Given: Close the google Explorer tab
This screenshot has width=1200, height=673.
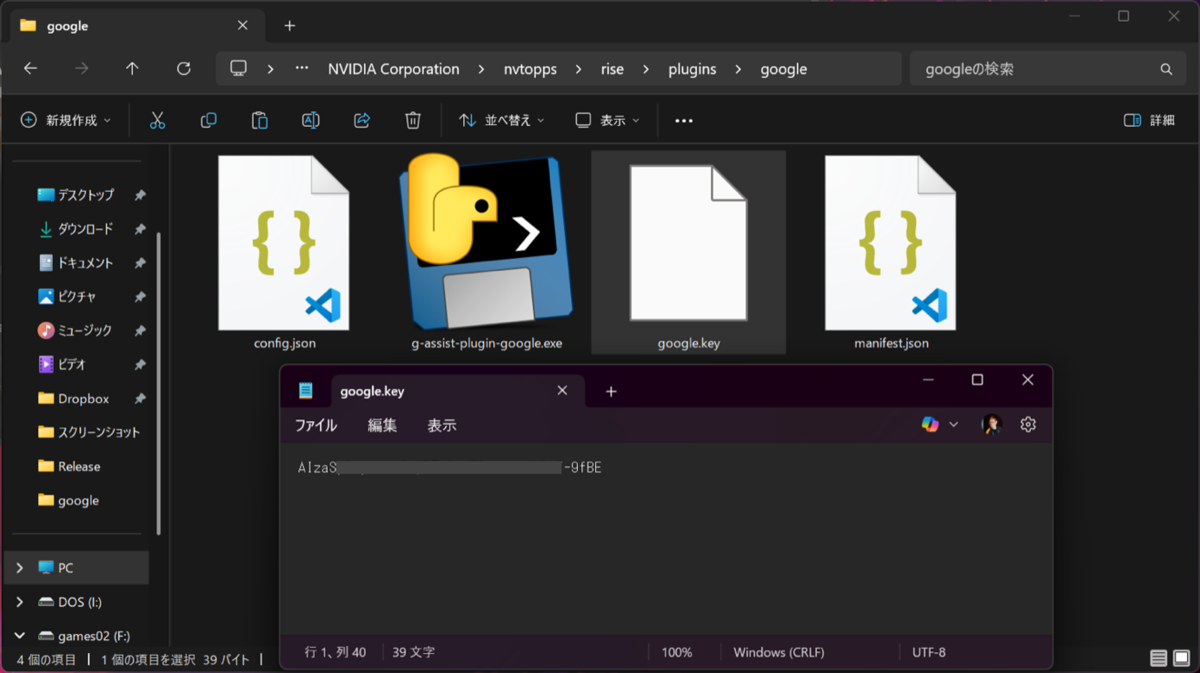Looking at the screenshot, I should [242, 25].
